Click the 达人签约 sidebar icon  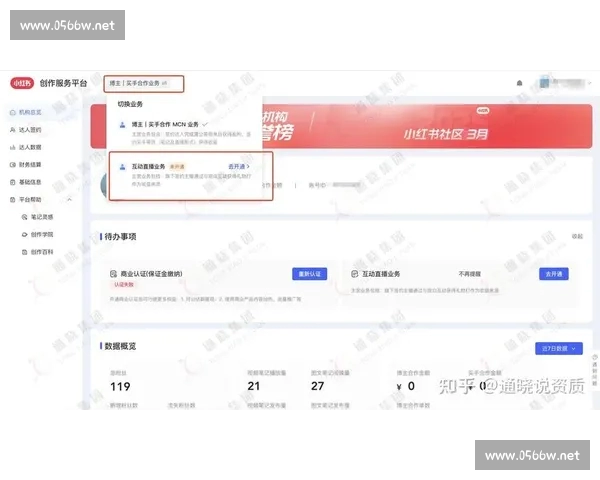(13, 130)
